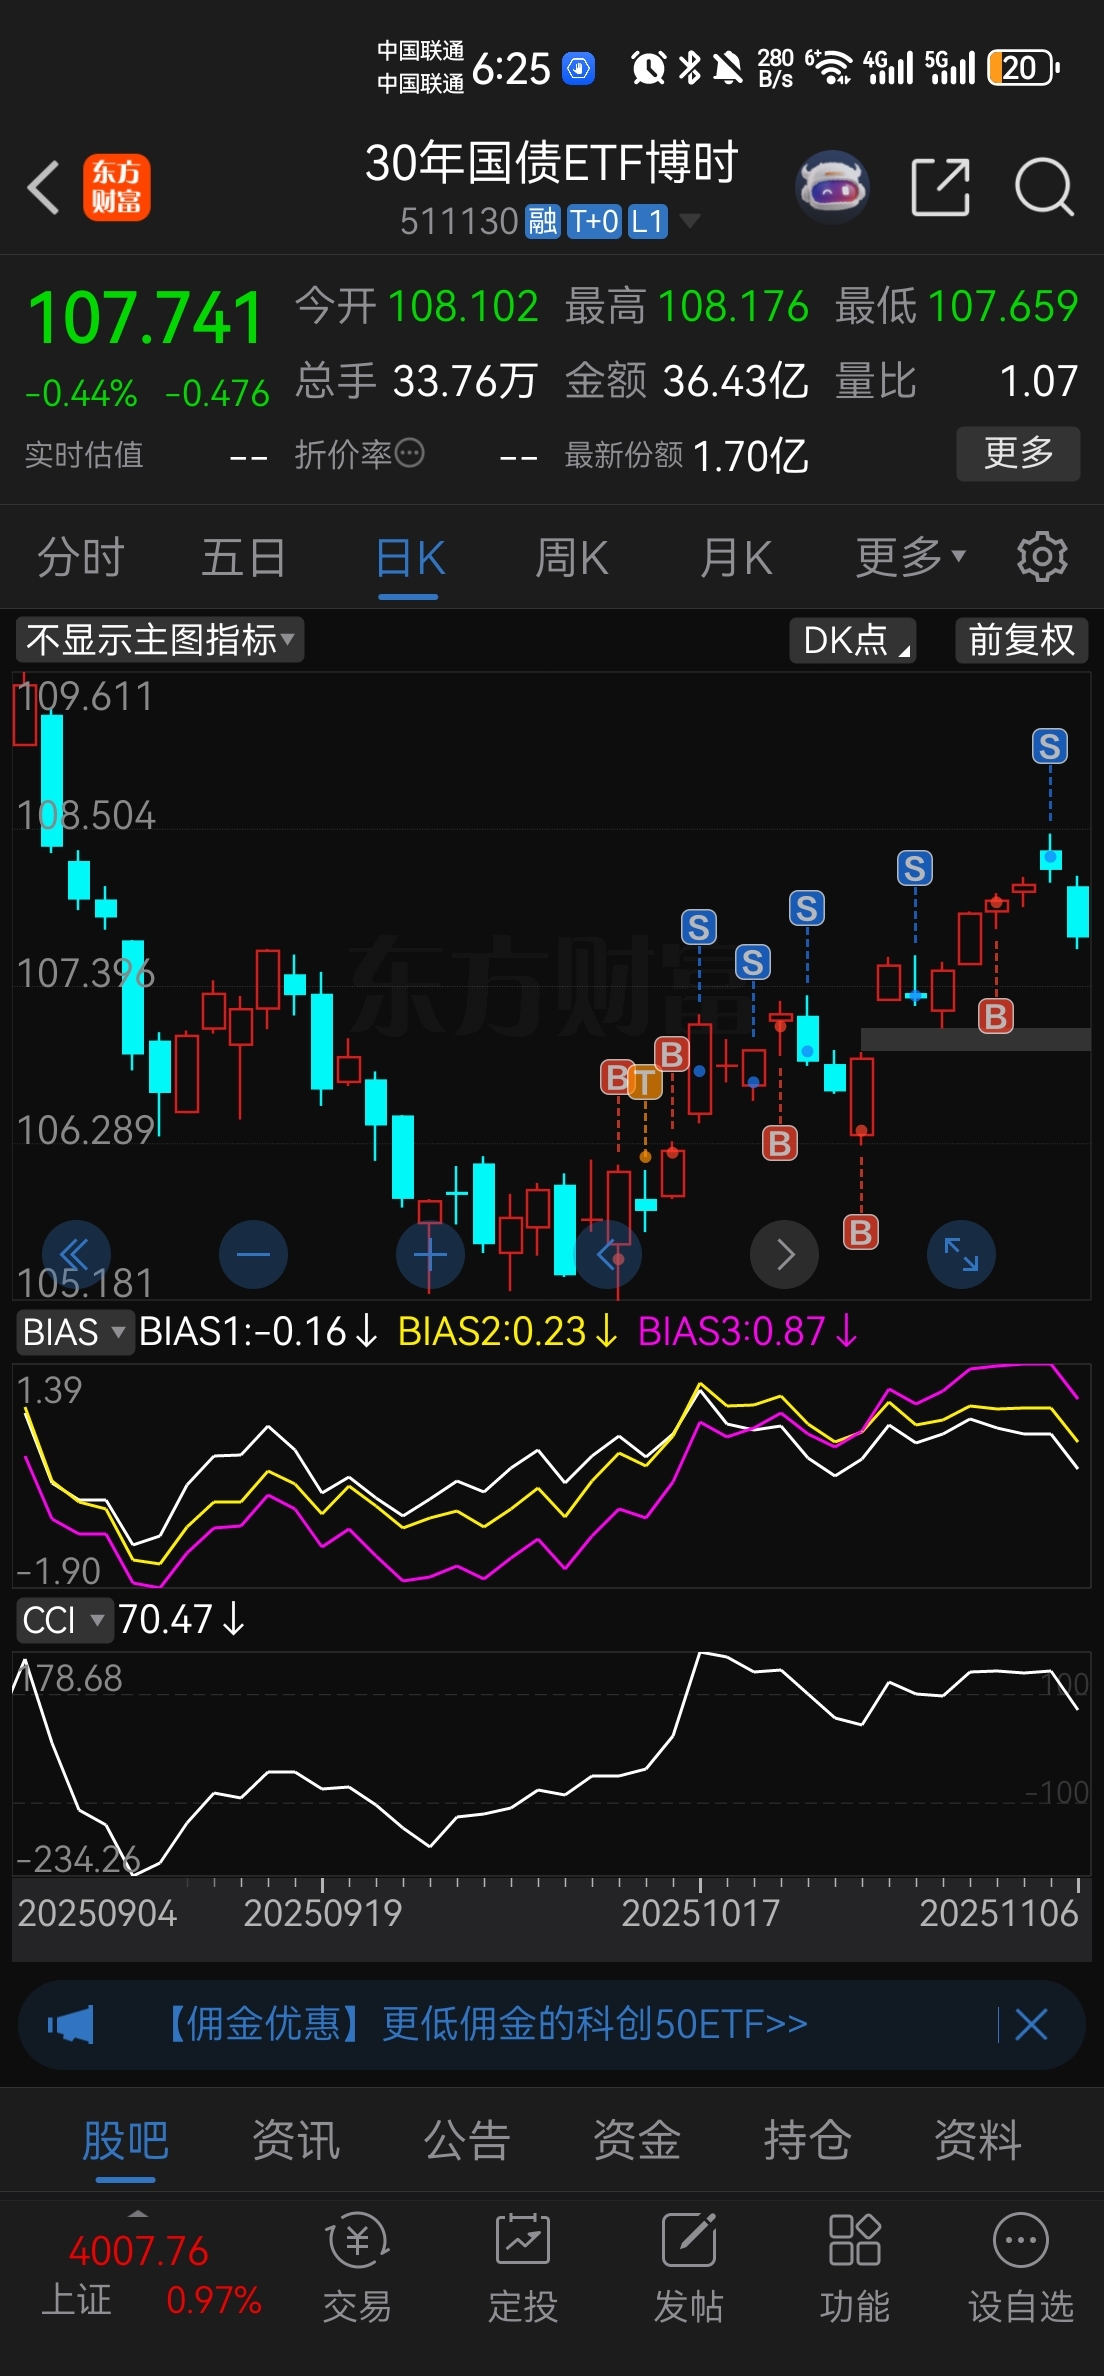Tap the orange T marker on chart

pos(646,1081)
